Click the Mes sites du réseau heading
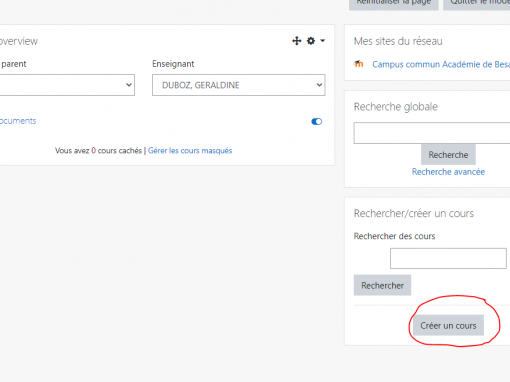 pyautogui.click(x=398, y=41)
